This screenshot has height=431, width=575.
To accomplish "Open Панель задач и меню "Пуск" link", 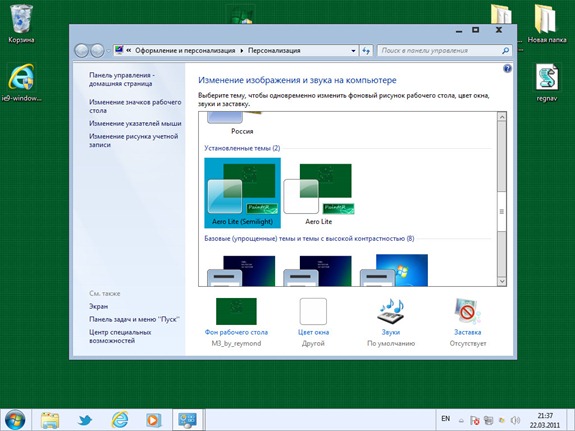I will [x=134, y=319].
